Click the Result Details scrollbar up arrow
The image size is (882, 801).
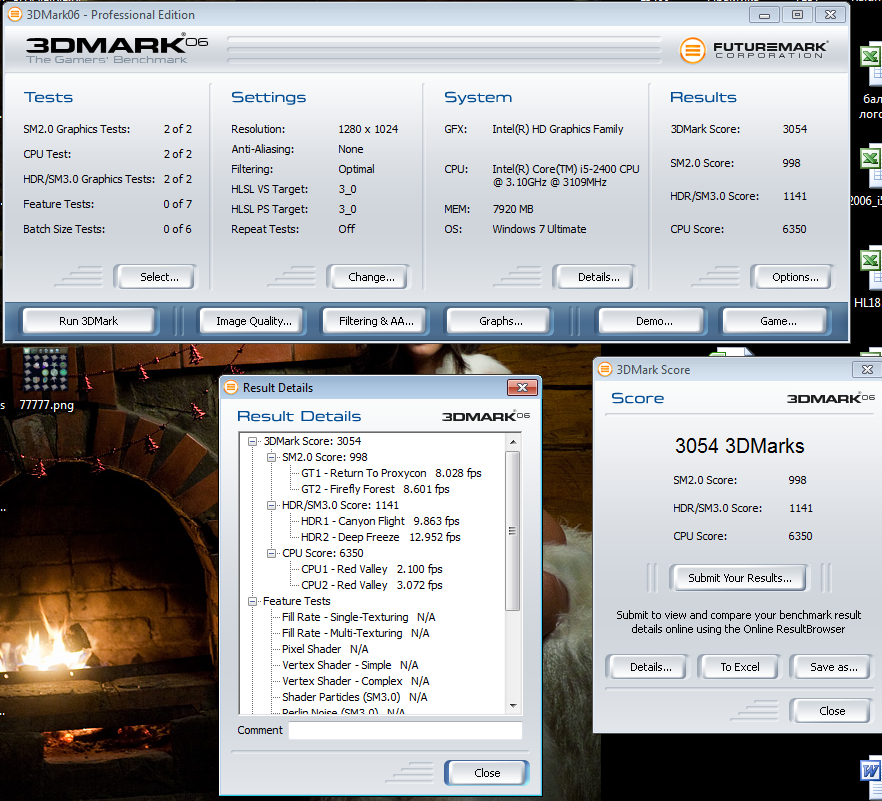click(512, 442)
